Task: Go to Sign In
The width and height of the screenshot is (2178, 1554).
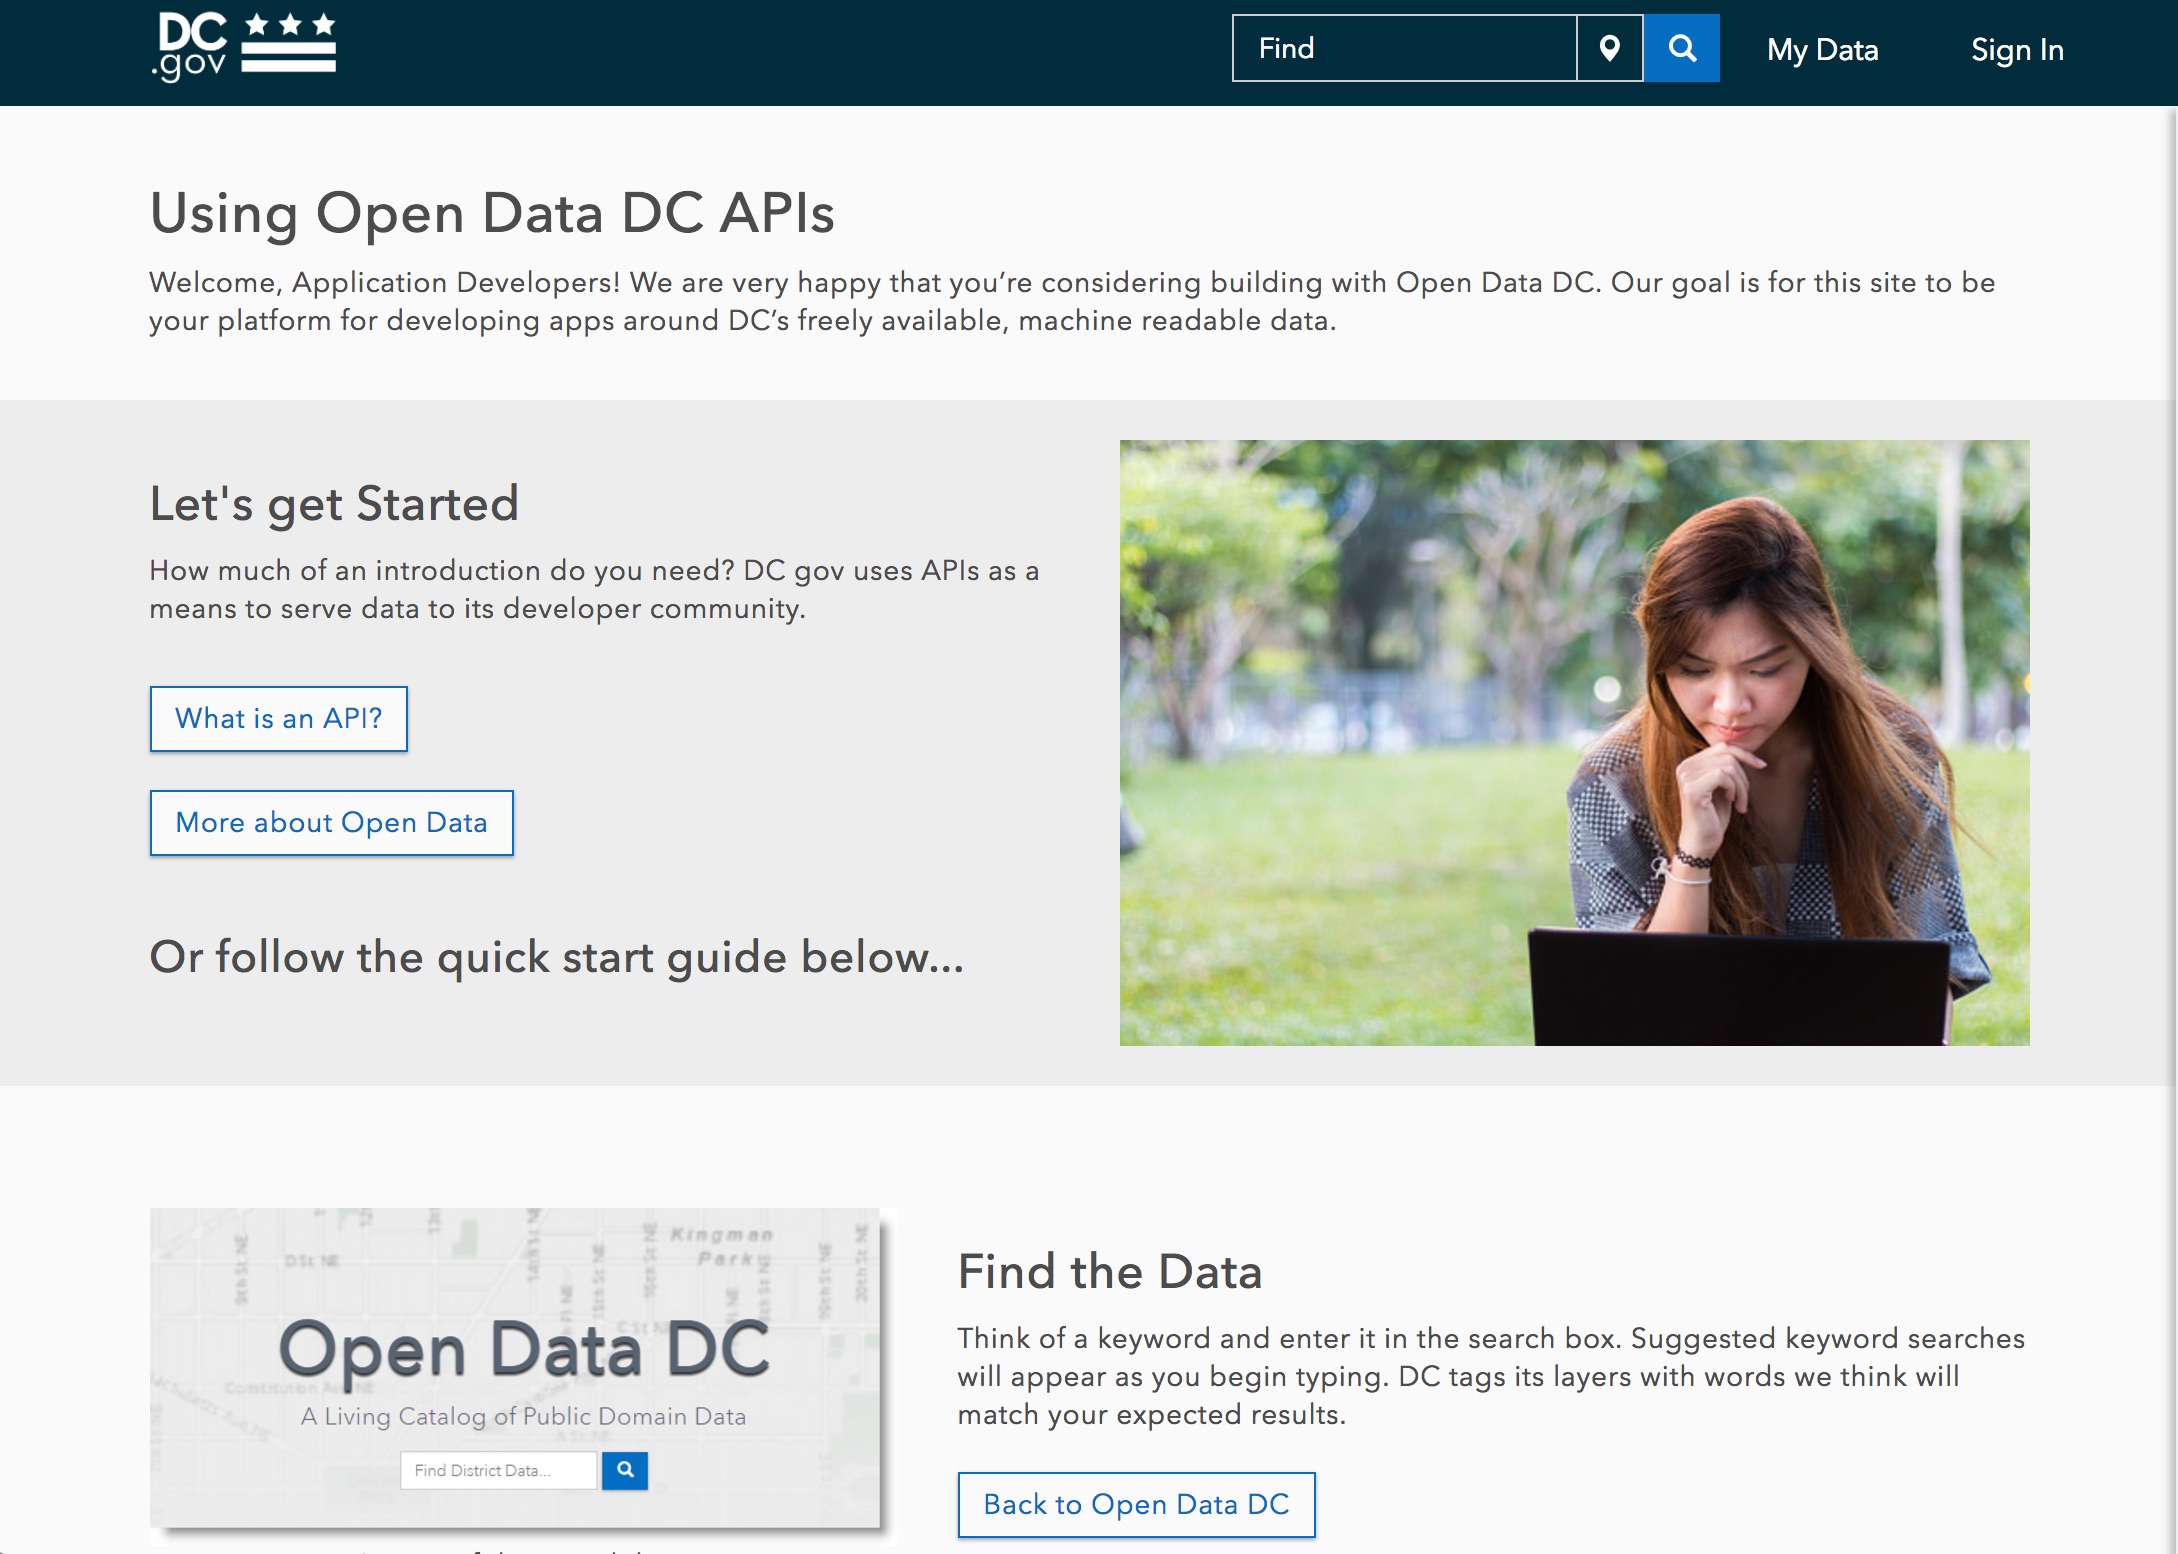Action: [x=2017, y=50]
